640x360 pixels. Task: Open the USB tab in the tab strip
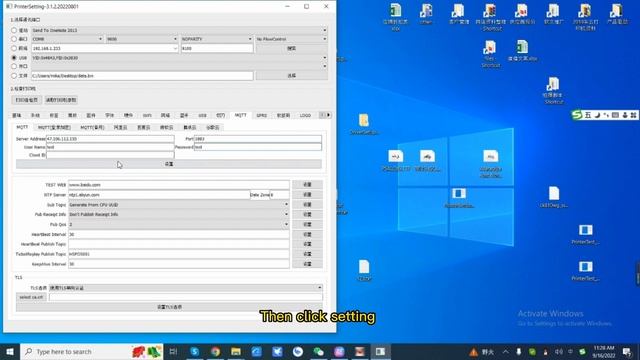202,116
